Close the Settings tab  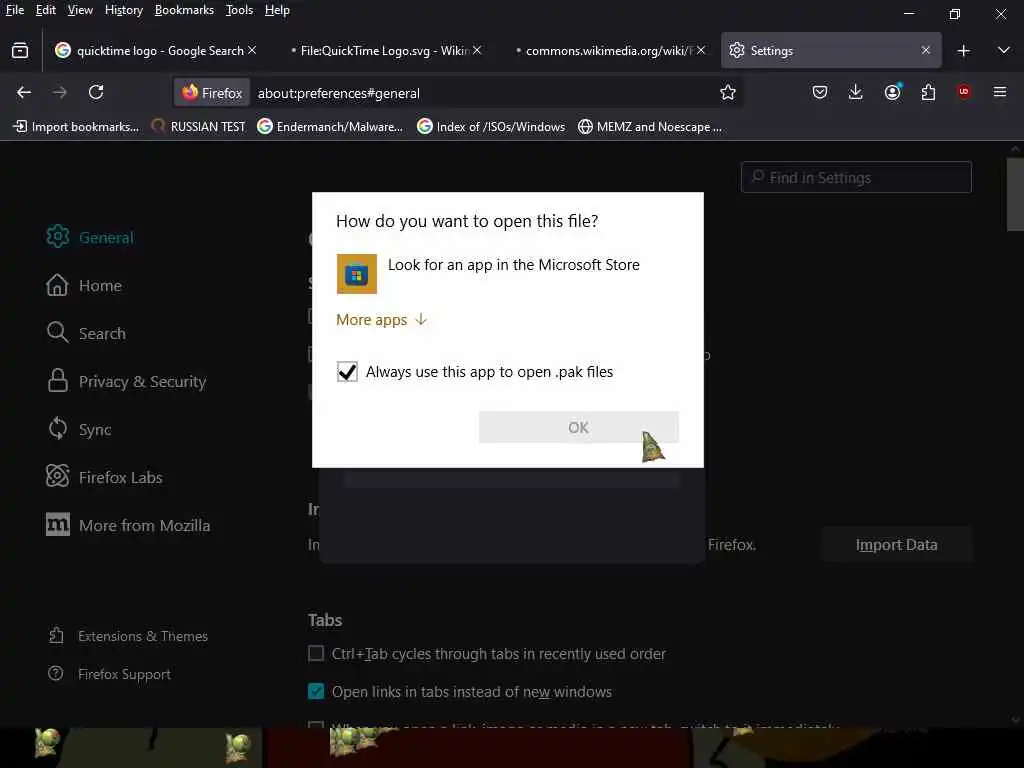(925, 50)
